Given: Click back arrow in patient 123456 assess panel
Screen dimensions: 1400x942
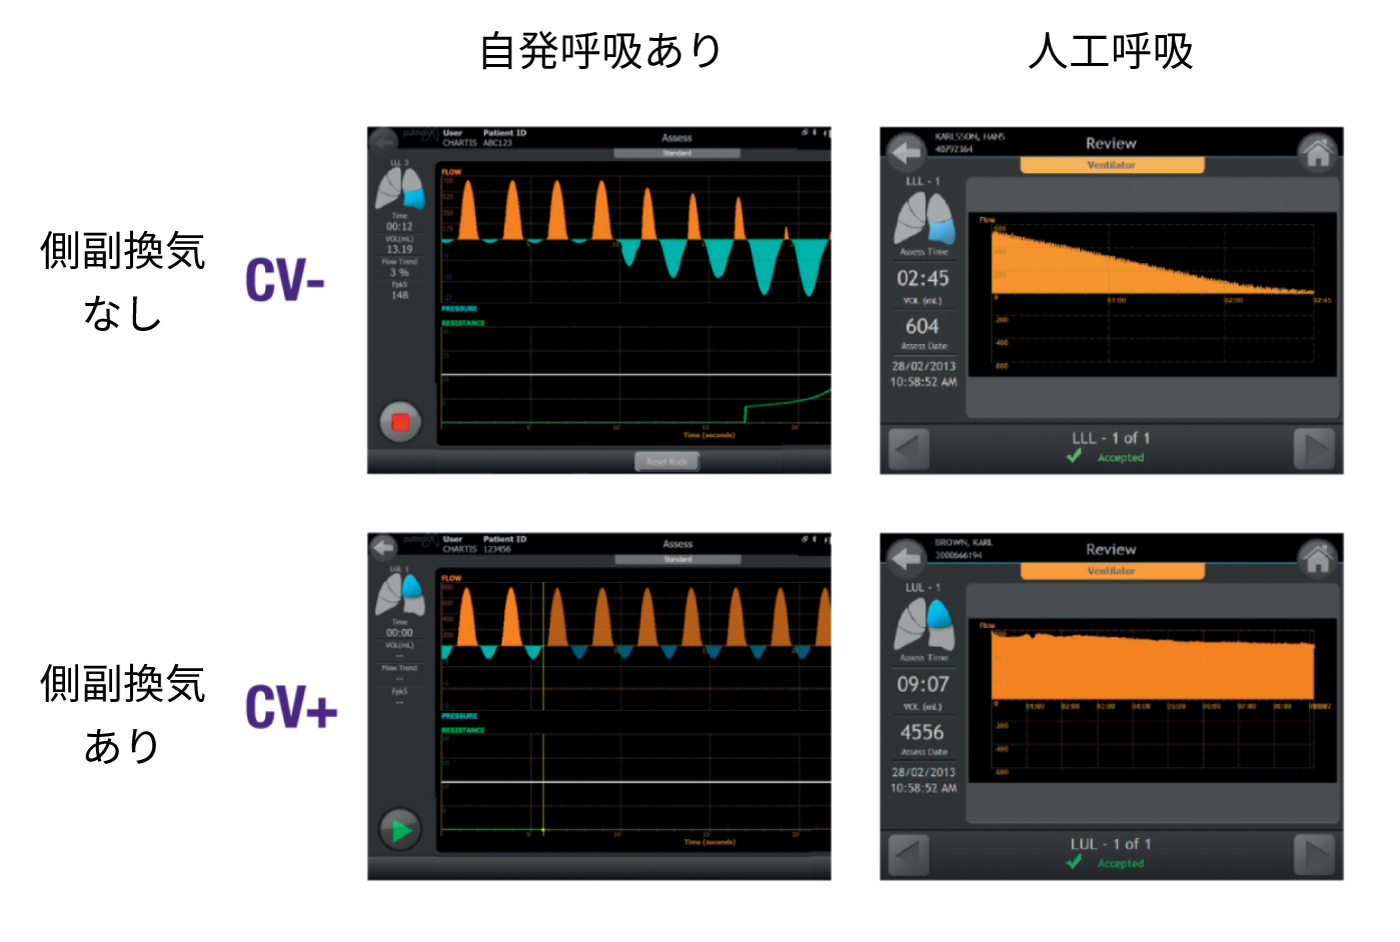Looking at the screenshot, I should [383, 546].
